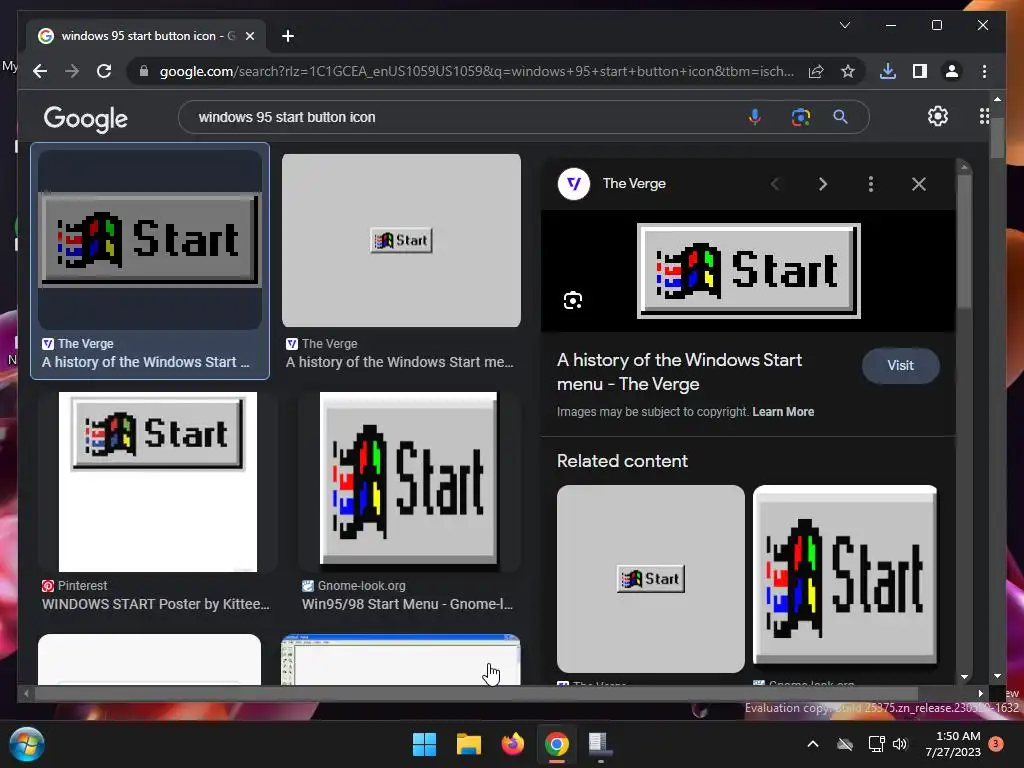Open tab search chevron in title bar
This screenshot has width=1024, height=768.
pos(844,25)
